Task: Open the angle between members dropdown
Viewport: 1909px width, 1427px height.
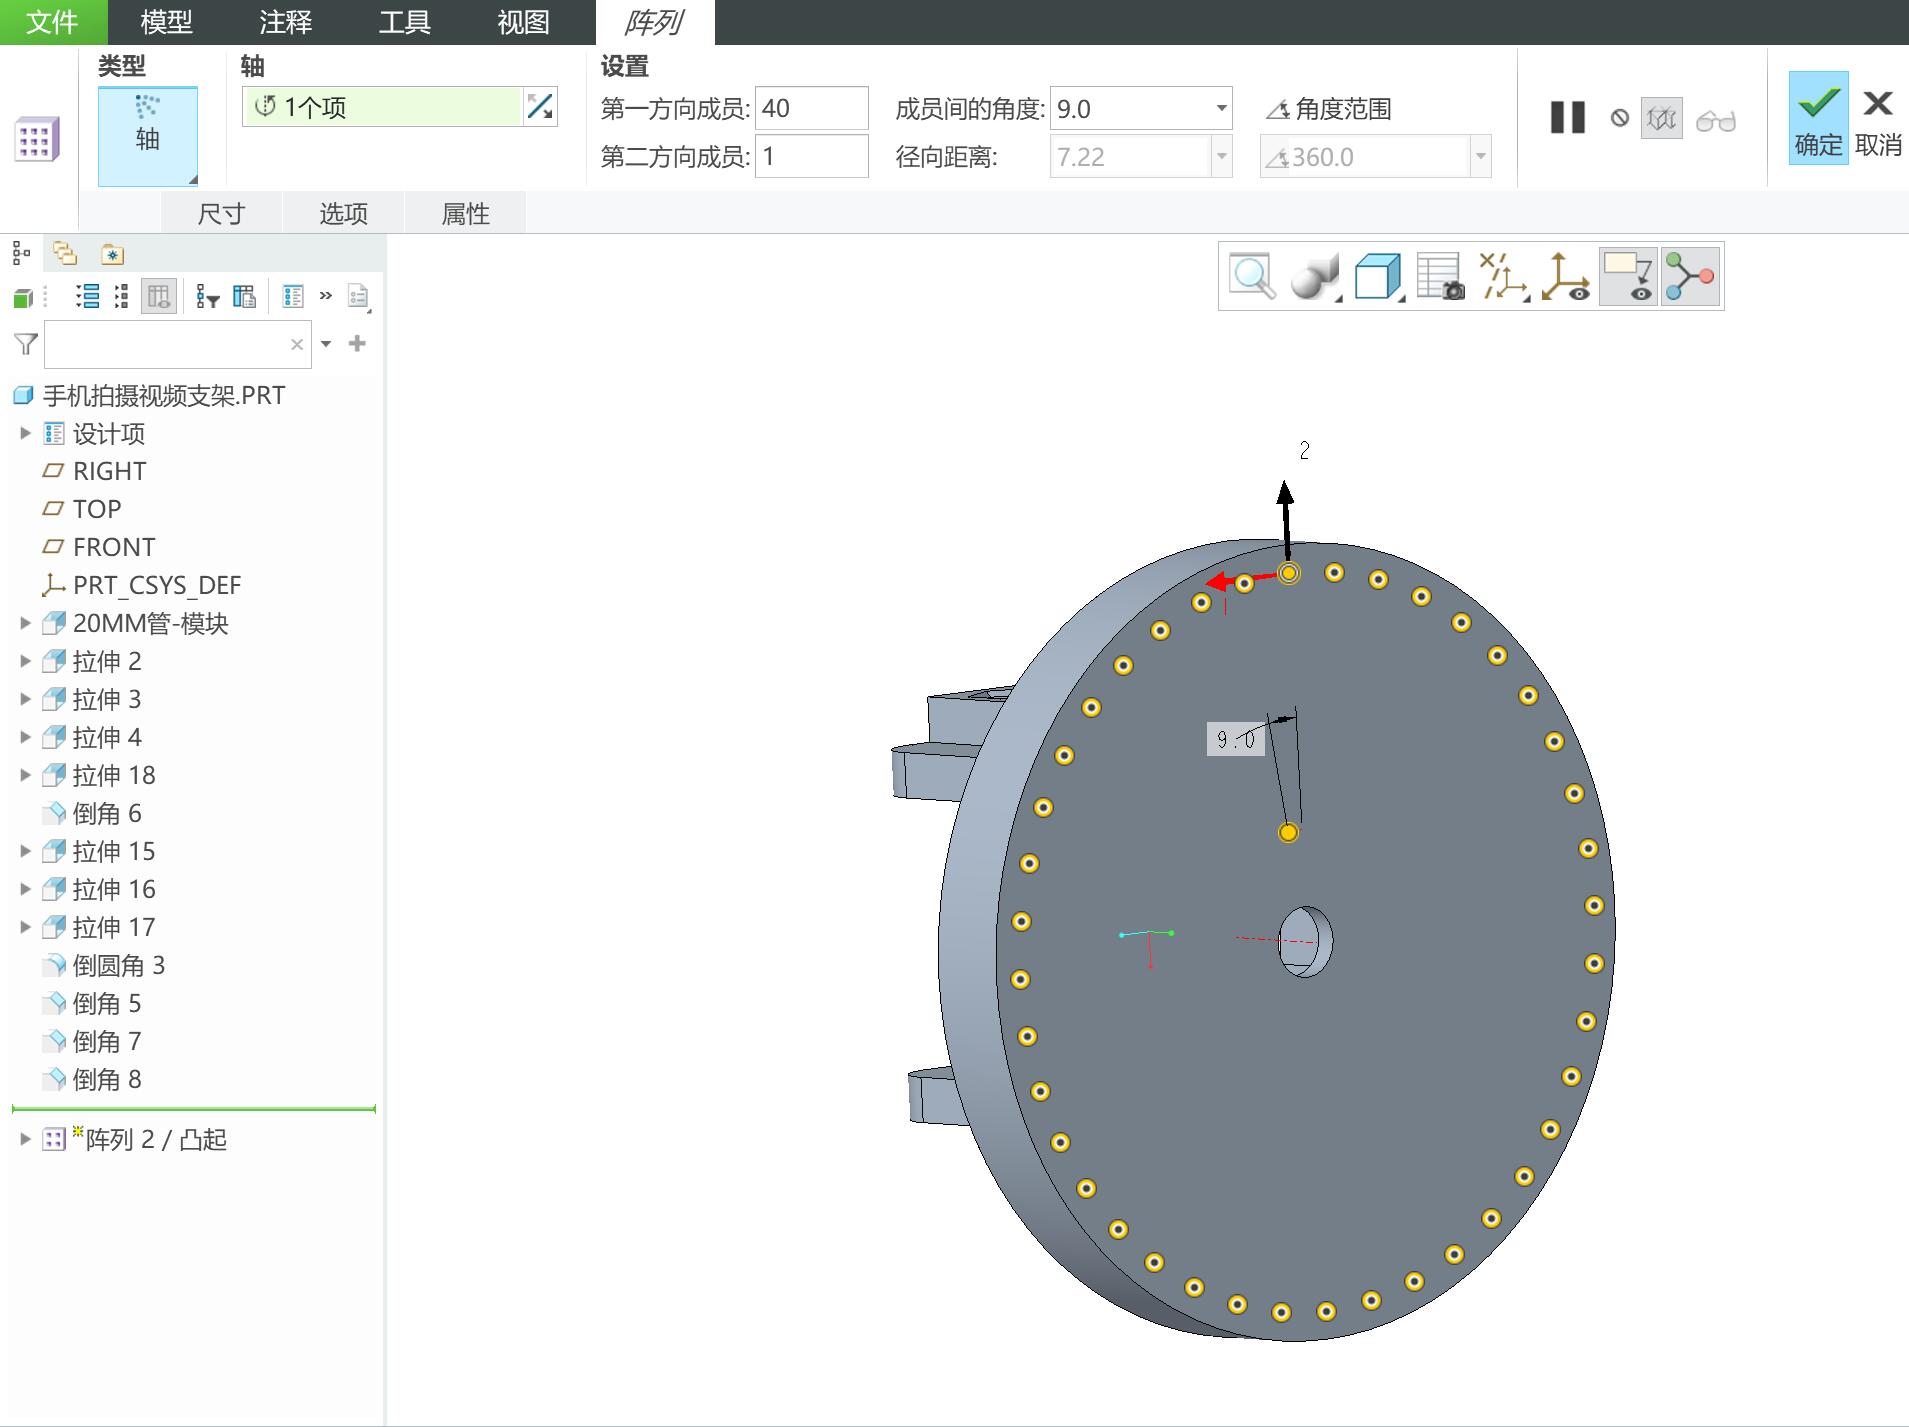Action: [1221, 108]
